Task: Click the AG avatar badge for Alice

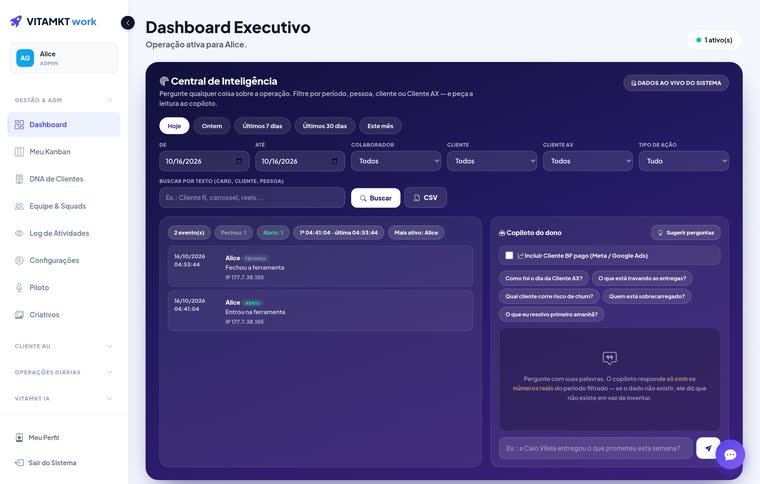Action: pos(25,58)
